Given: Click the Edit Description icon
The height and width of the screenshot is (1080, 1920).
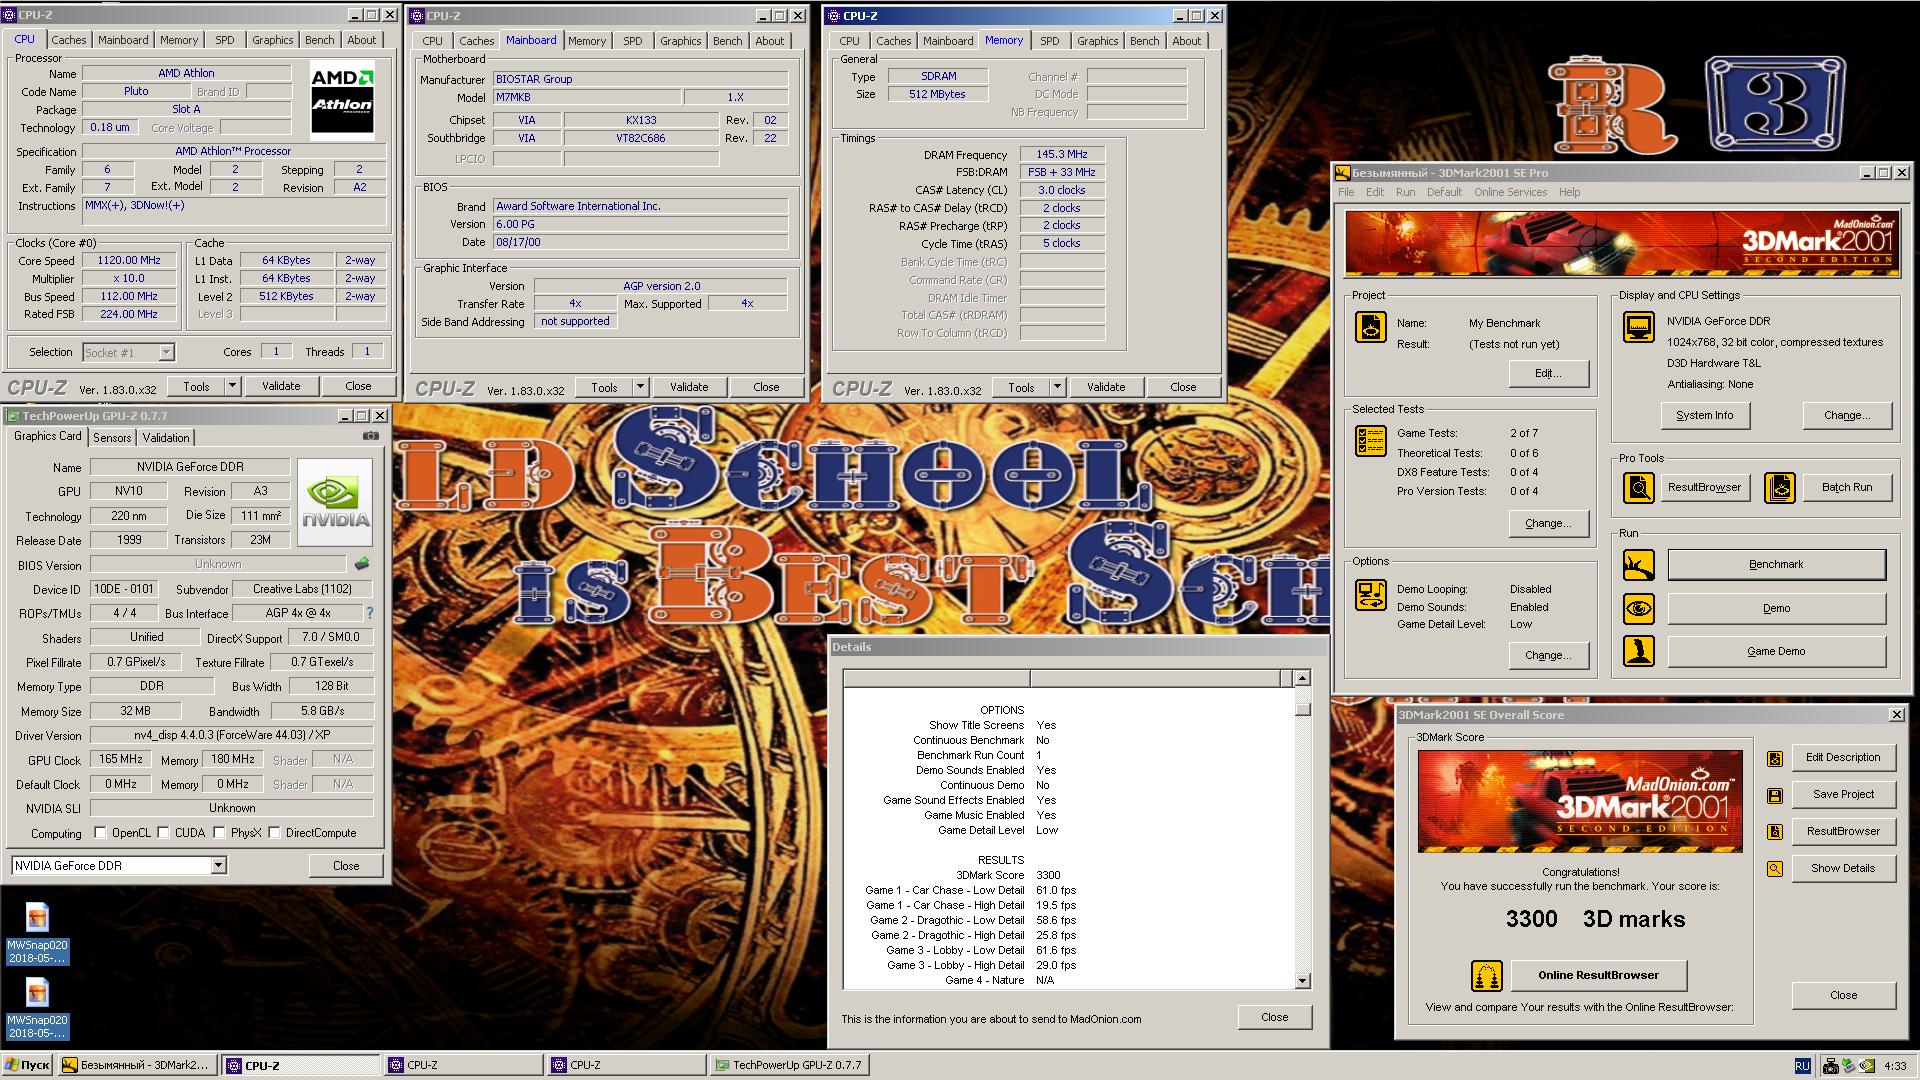Looking at the screenshot, I should pos(1775,759).
